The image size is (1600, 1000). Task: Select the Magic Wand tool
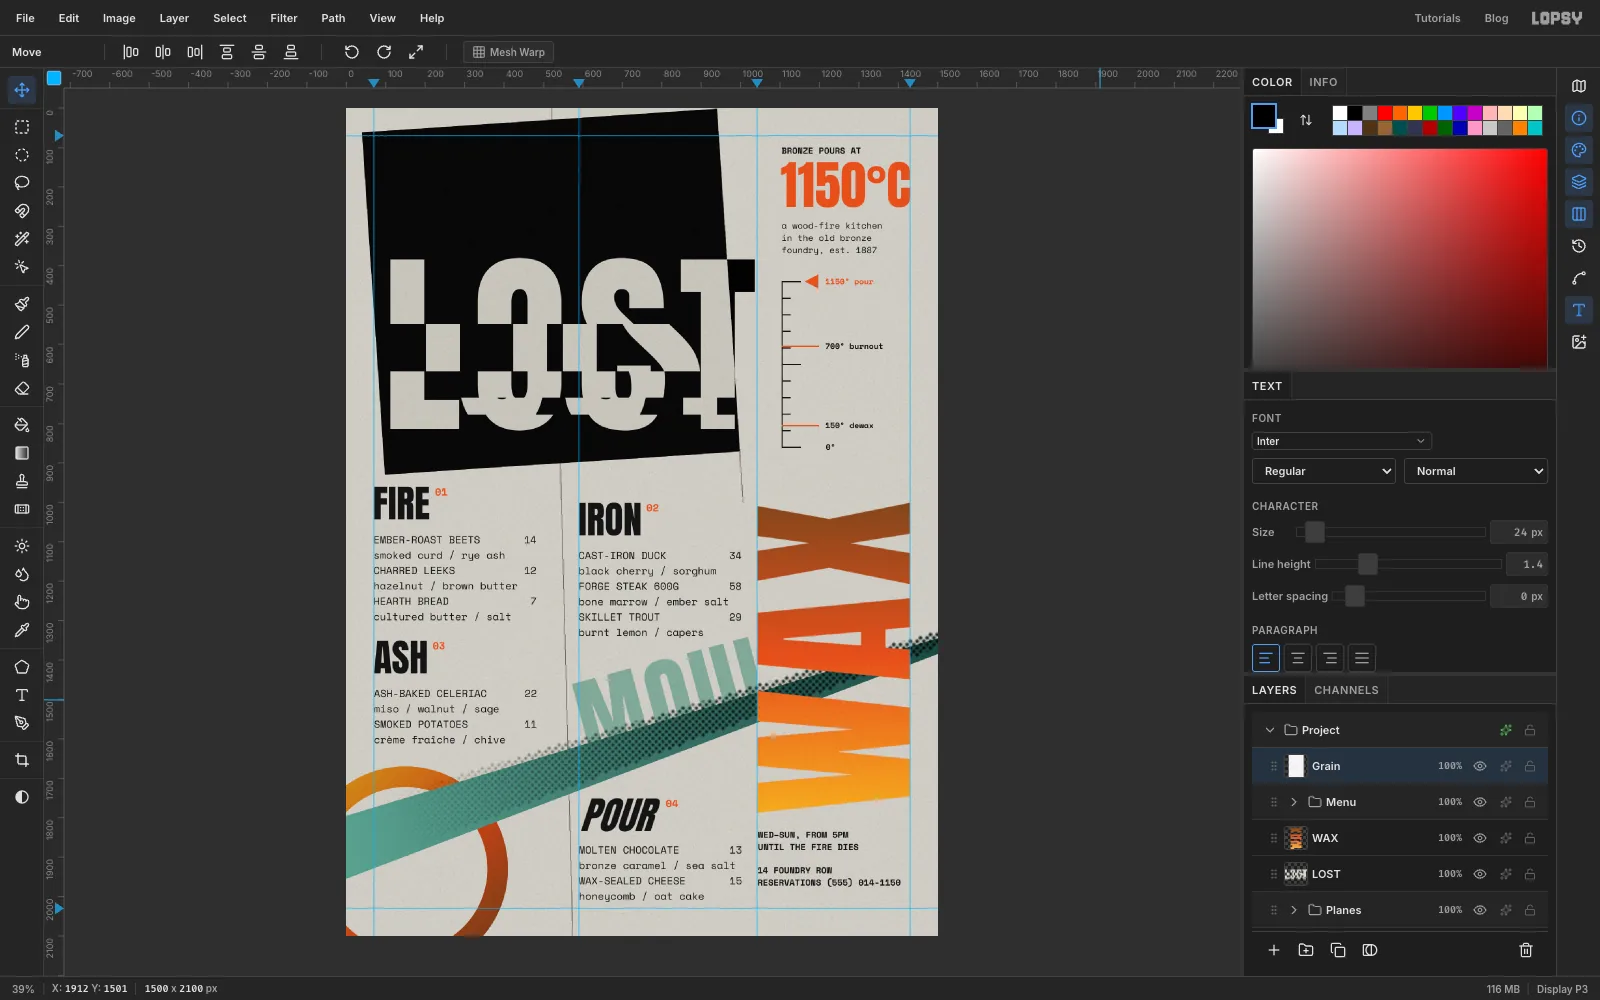[x=22, y=239]
